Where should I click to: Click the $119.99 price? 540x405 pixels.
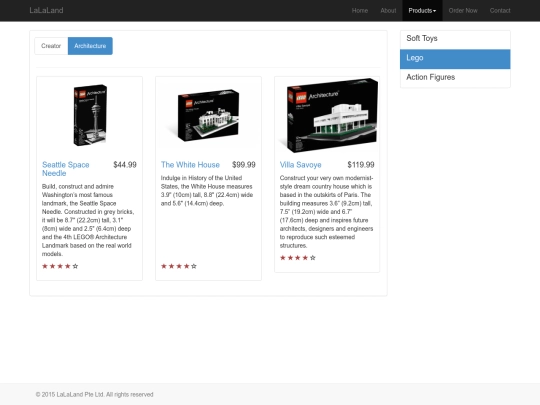tap(361, 165)
